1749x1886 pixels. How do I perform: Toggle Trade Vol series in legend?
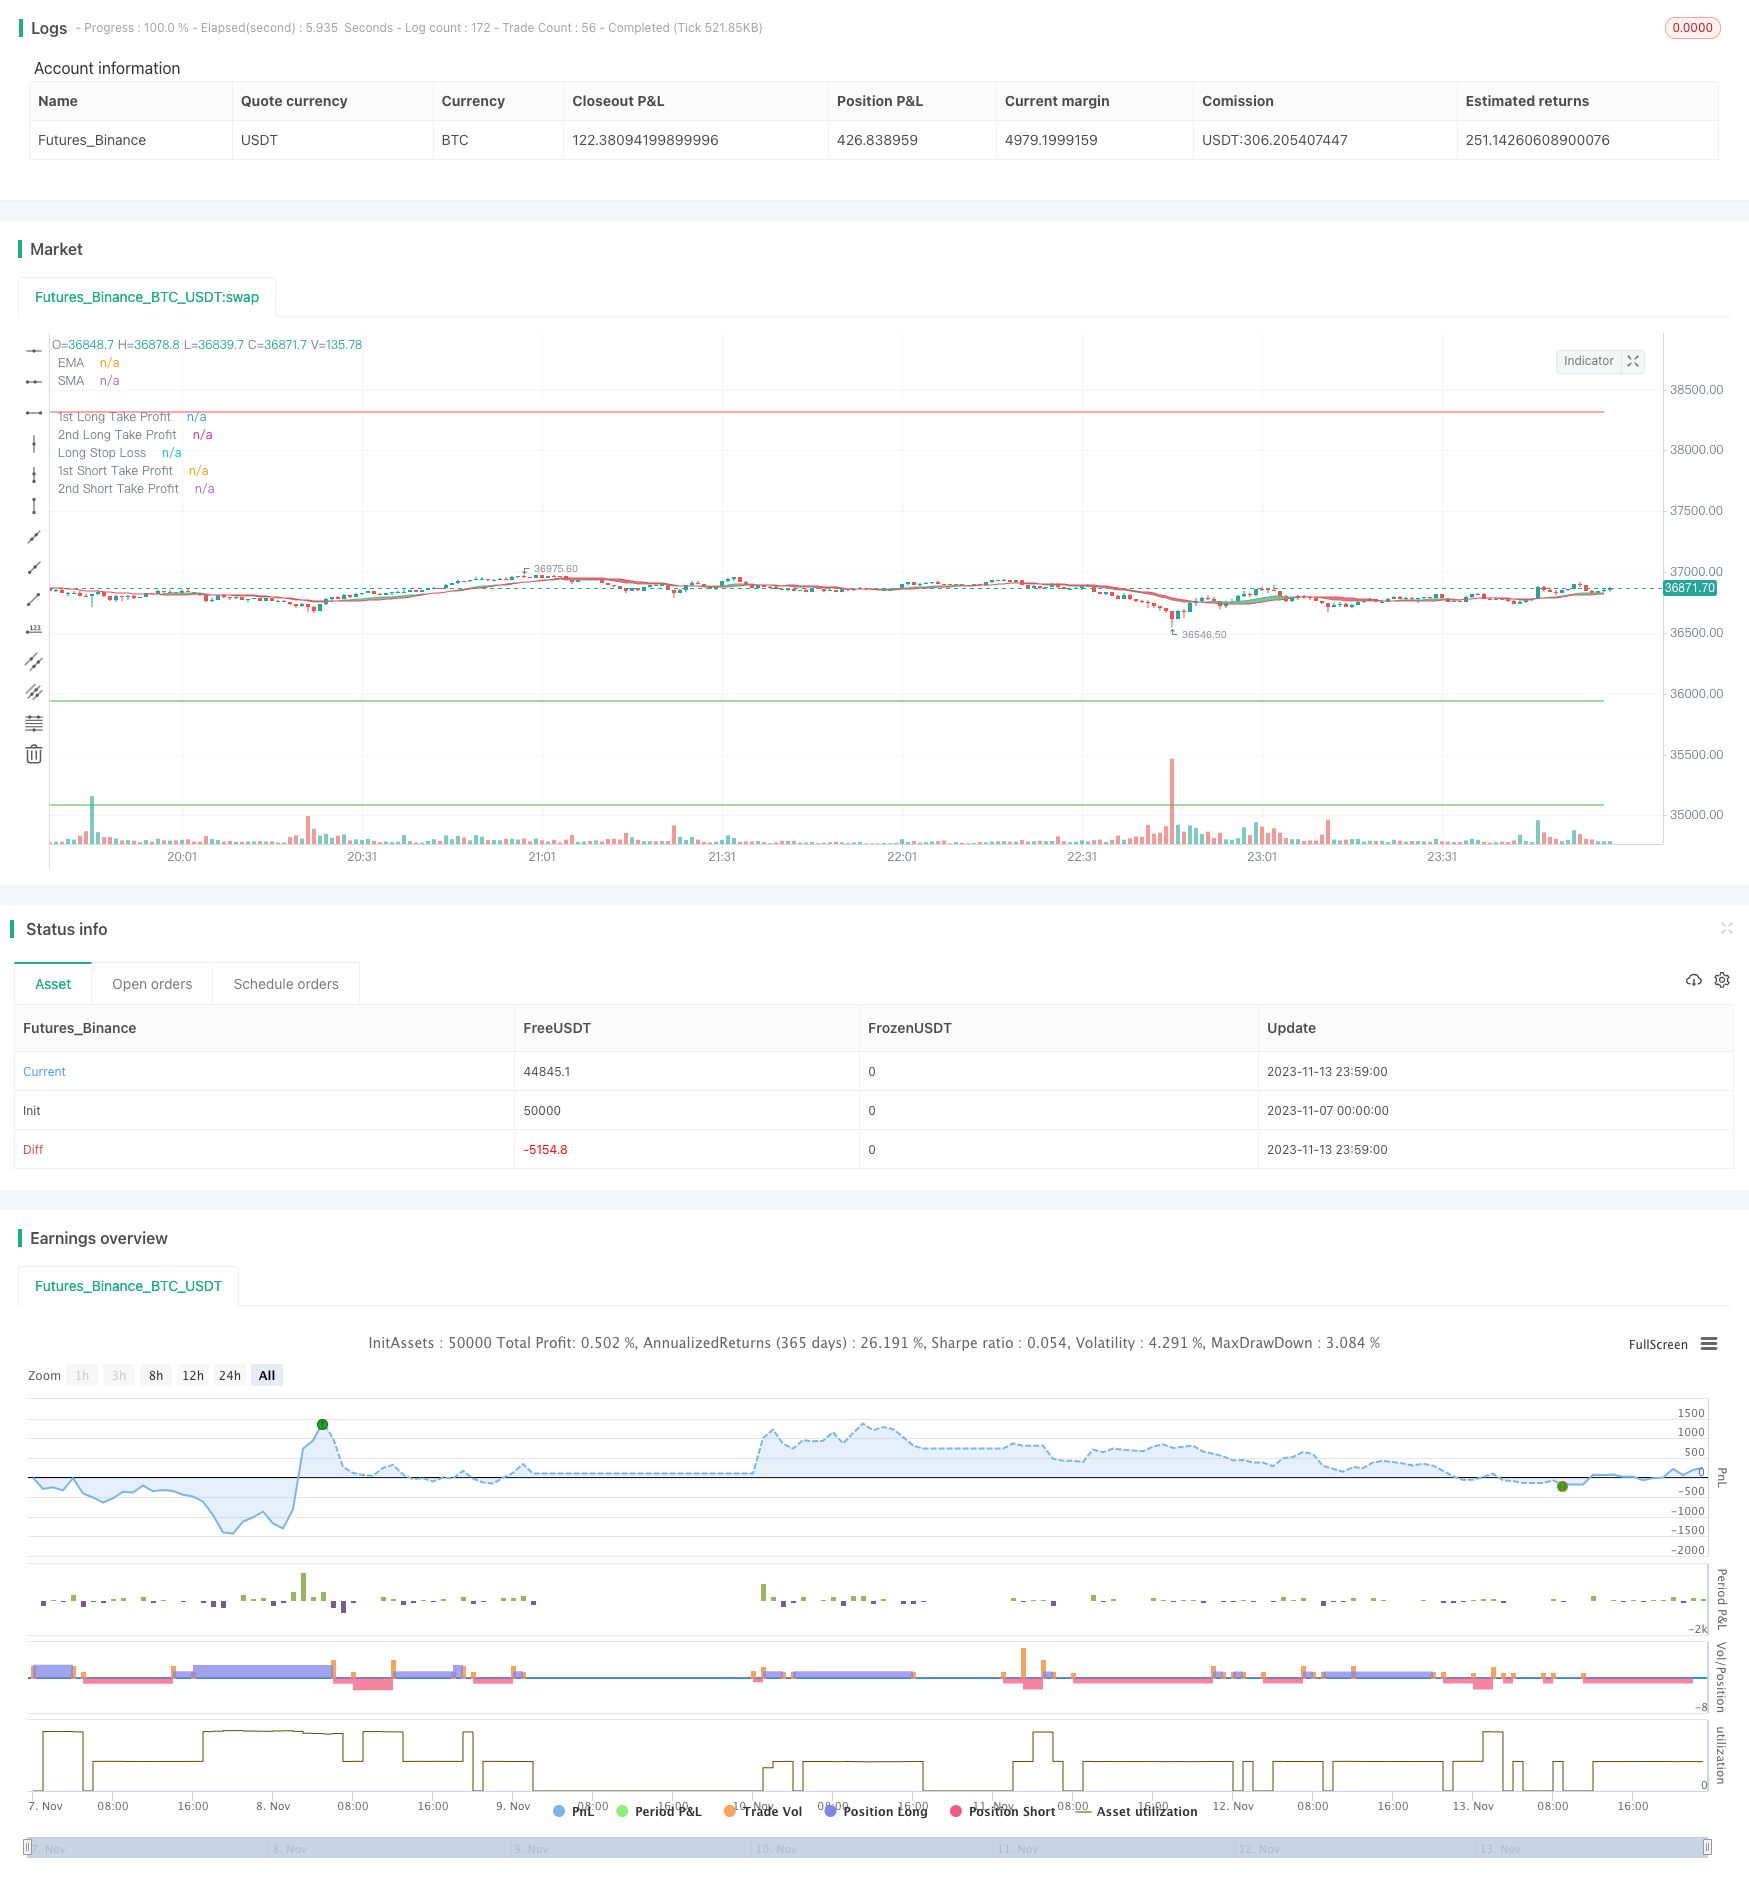tap(763, 1811)
